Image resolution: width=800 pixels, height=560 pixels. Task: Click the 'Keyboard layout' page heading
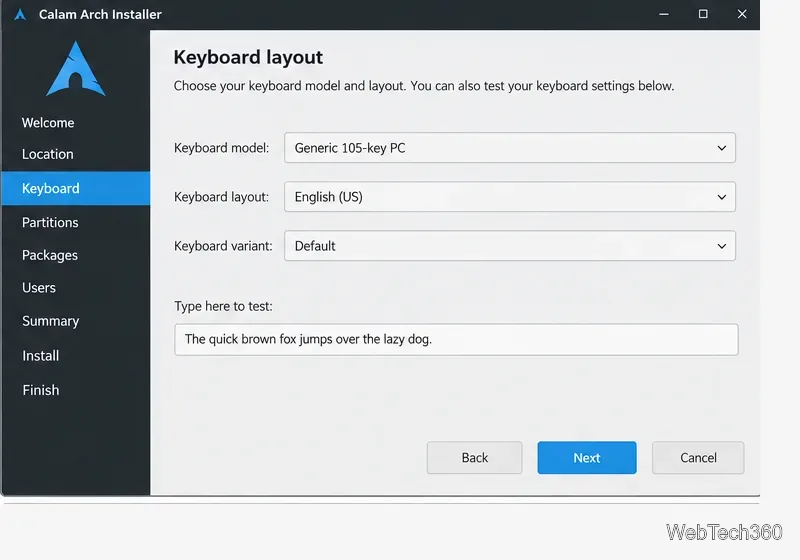[x=248, y=57]
